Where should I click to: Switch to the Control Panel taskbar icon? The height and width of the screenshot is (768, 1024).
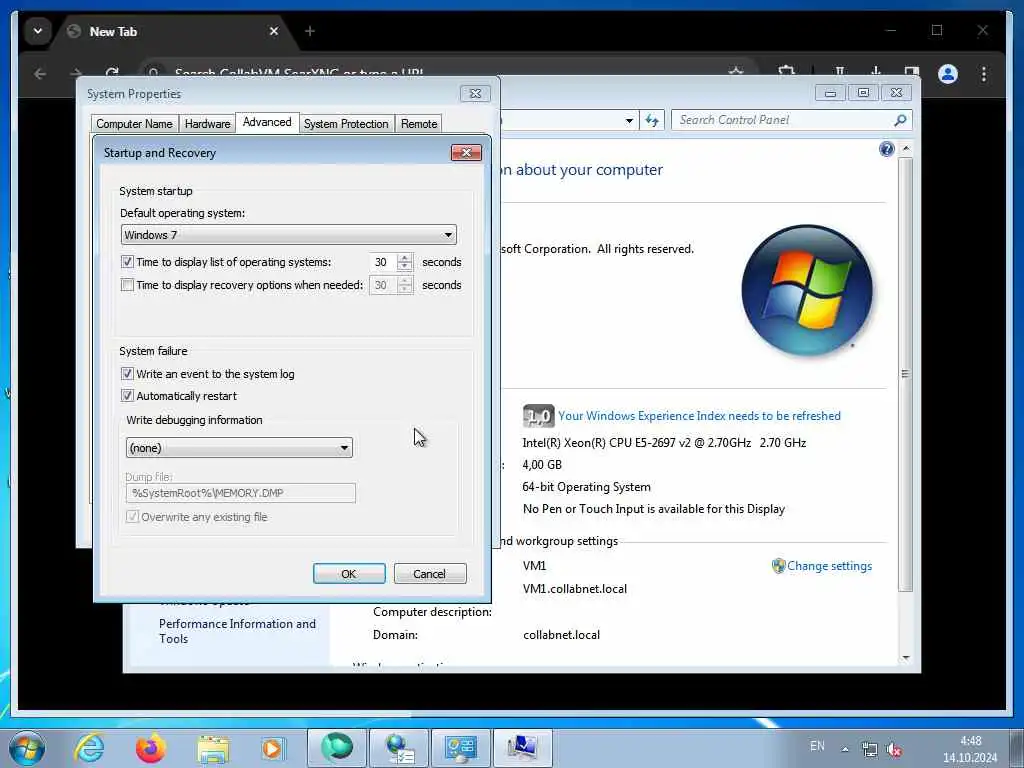click(x=460, y=748)
